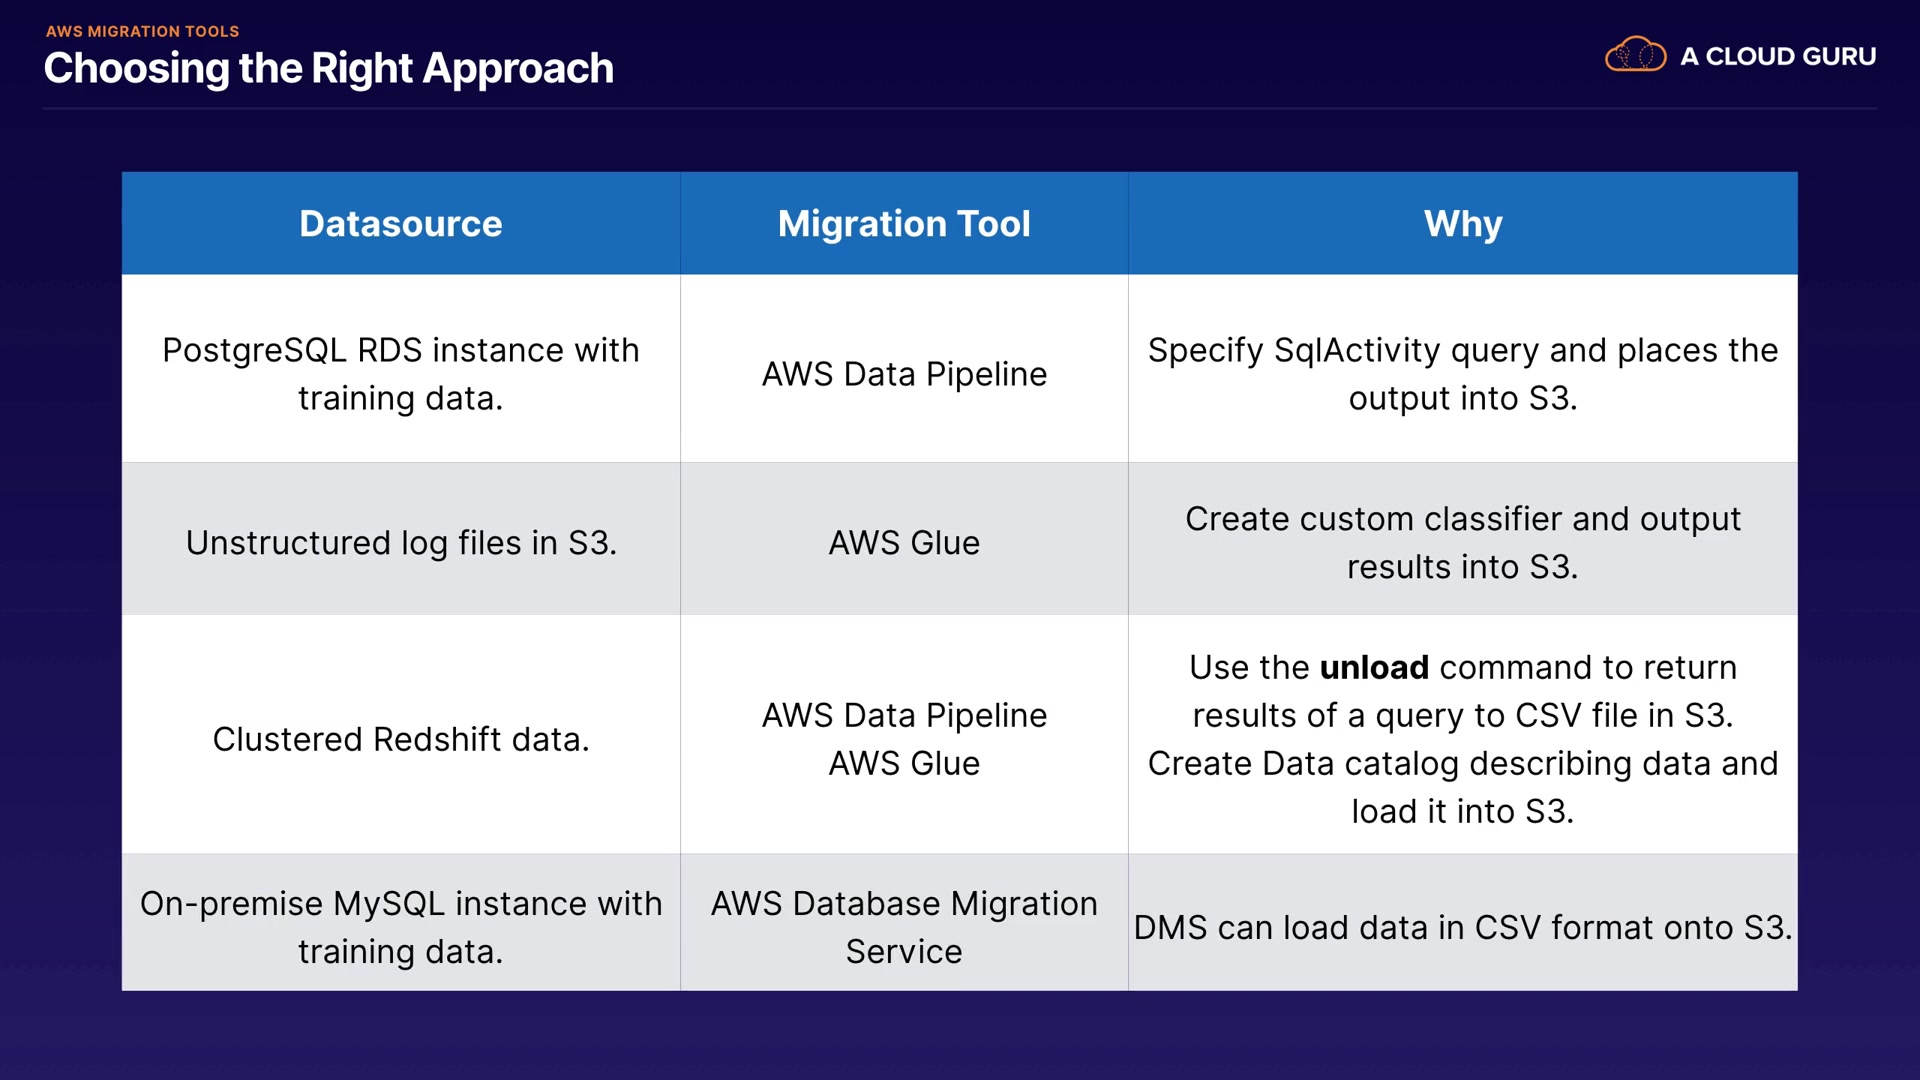Viewport: 1920px width, 1080px height.
Task: Click AWS Glue cell in second row
Action: (x=904, y=543)
